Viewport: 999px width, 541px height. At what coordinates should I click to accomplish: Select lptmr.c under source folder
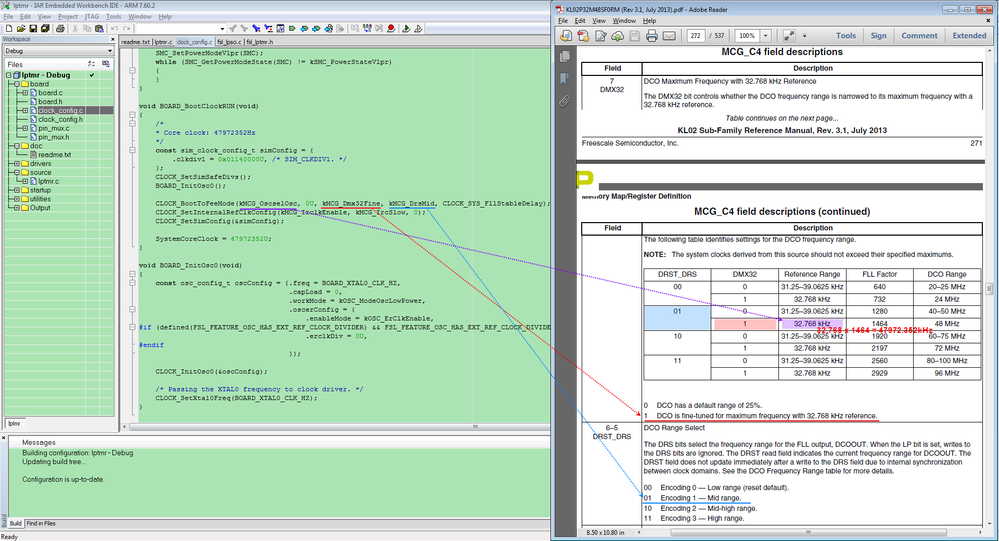click(48, 182)
